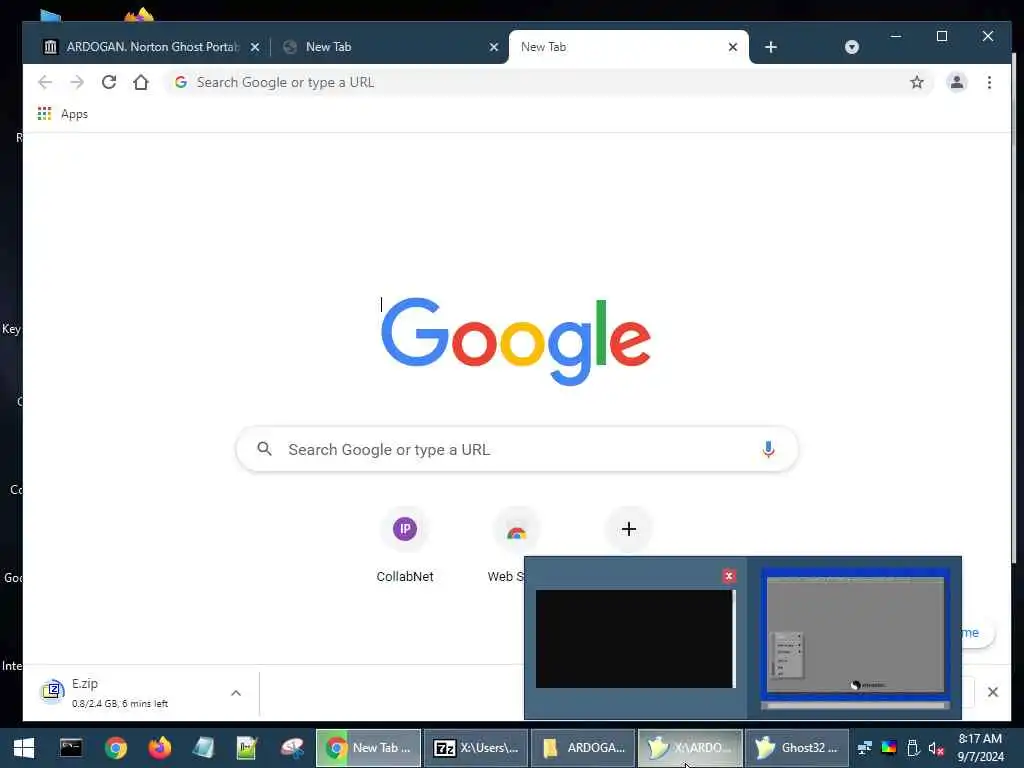The height and width of the screenshot is (768, 1024).
Task: Open the tab search dropdown circle
Action: tap(852, 47)
